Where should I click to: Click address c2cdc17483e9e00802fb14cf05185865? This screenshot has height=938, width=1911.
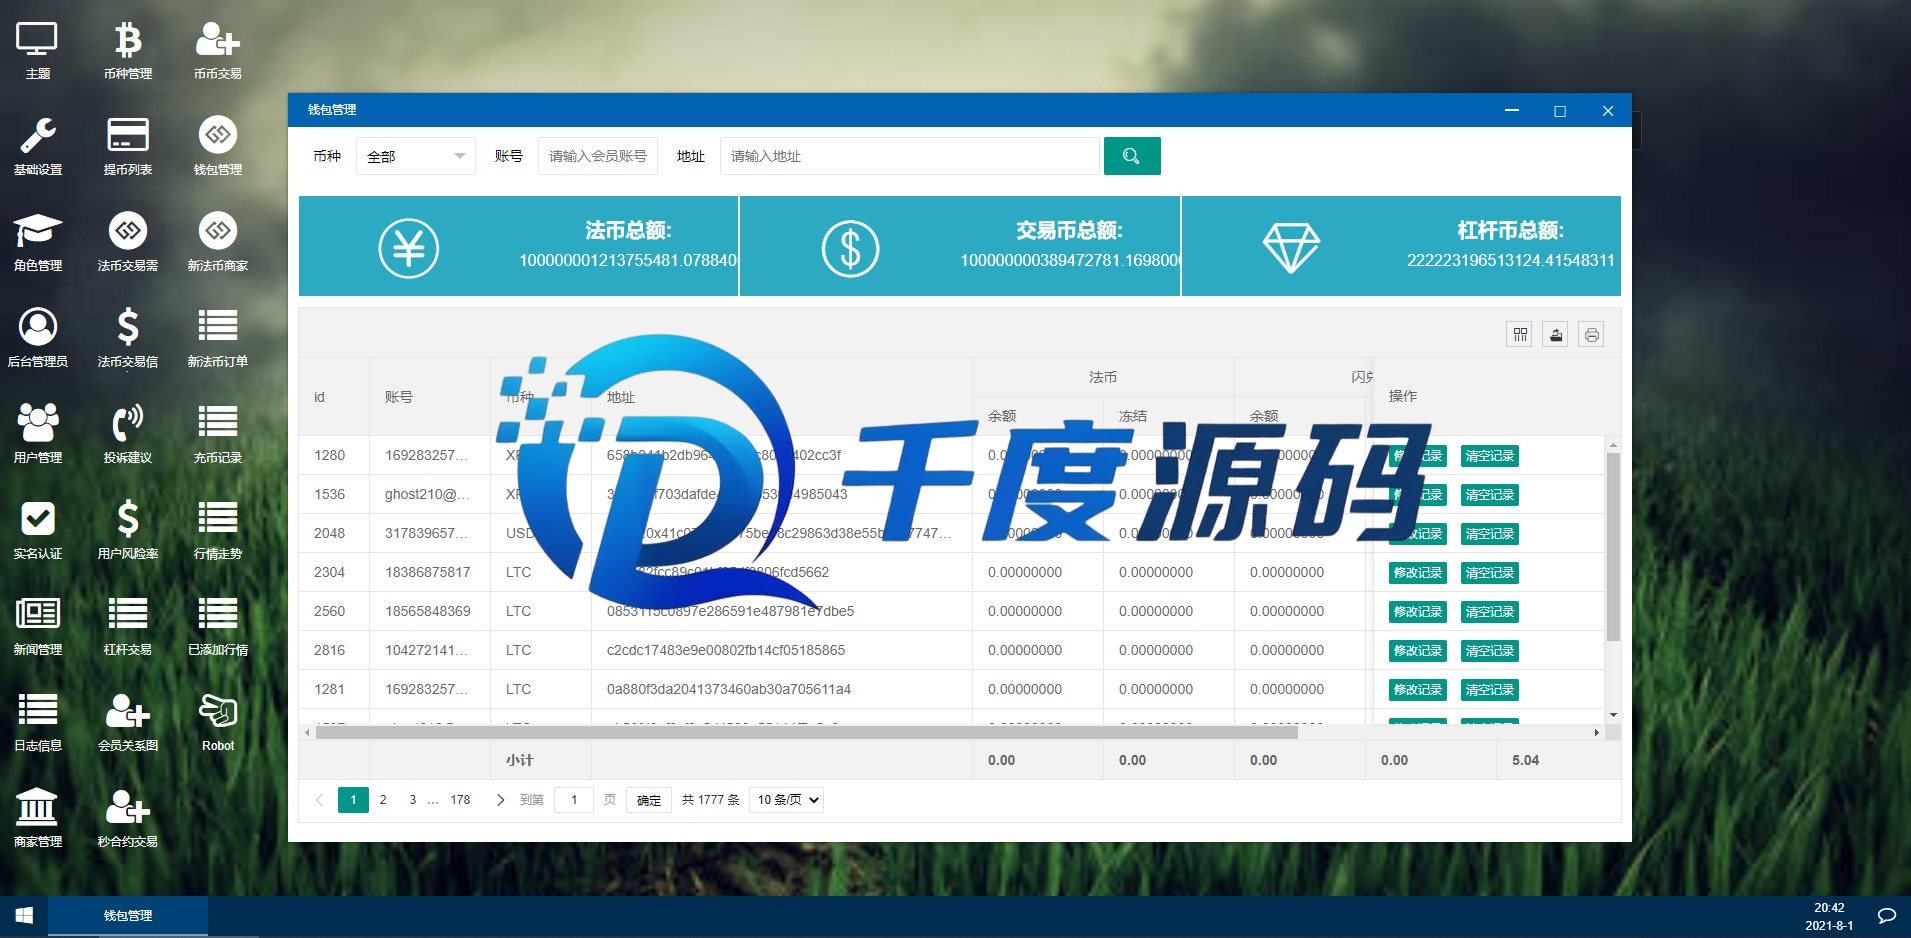(726, 650)
